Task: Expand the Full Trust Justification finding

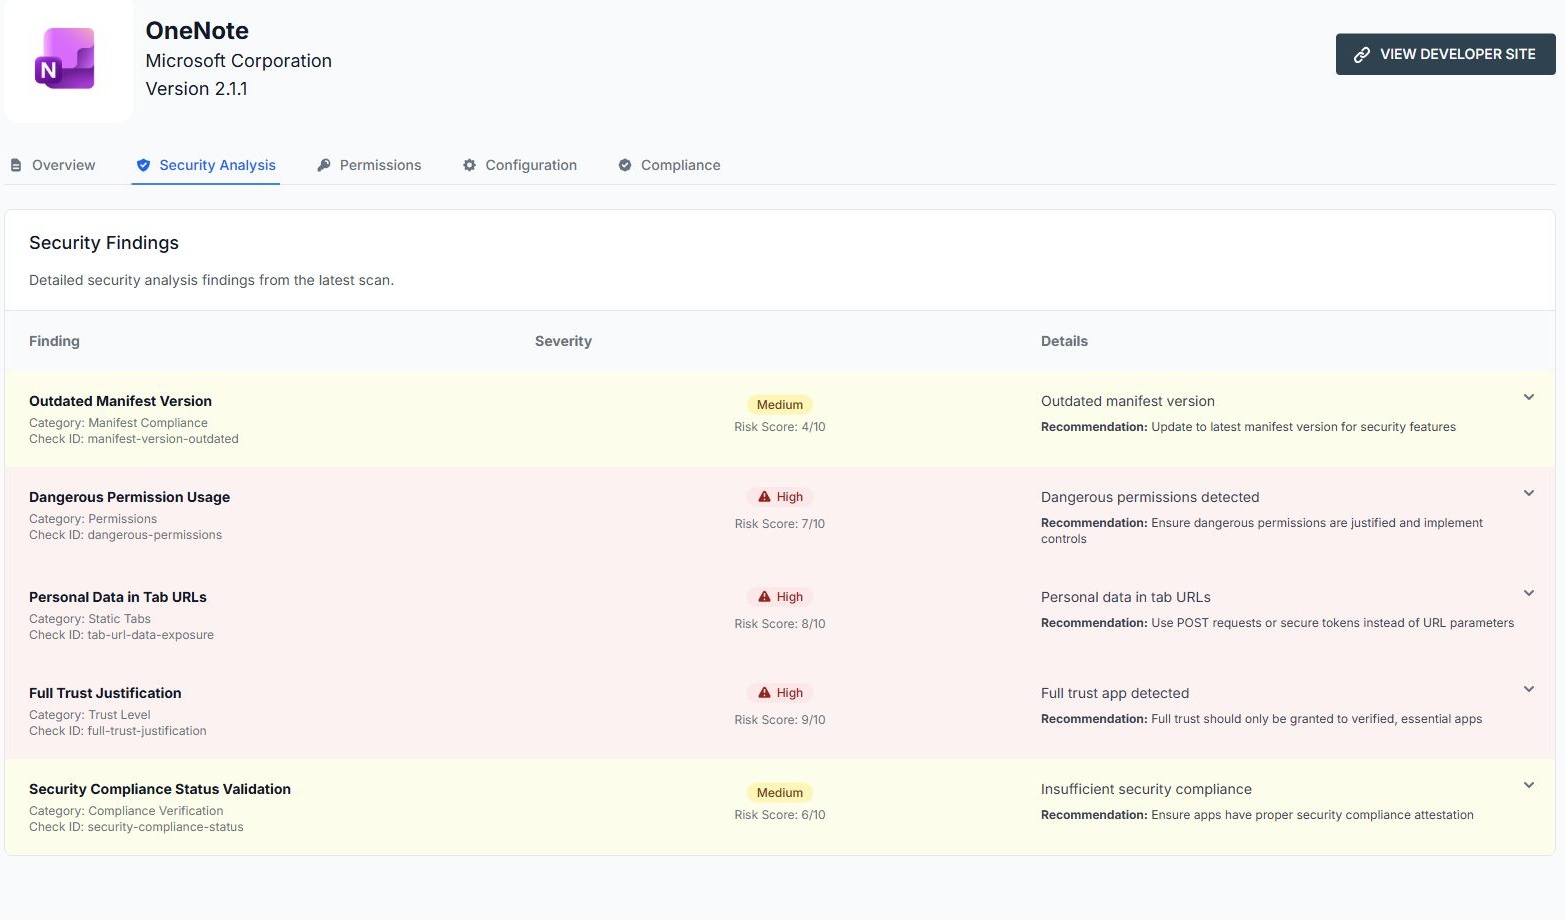Action: pos(1529,689)
